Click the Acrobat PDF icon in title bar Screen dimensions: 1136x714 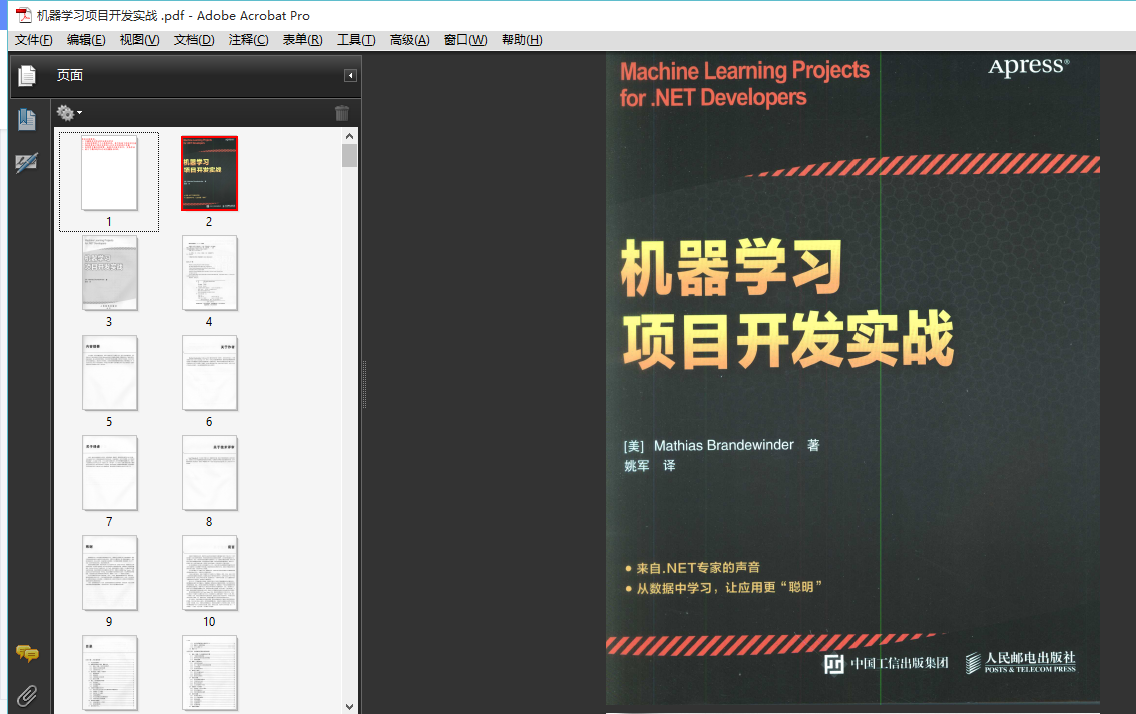pos(24,15)
